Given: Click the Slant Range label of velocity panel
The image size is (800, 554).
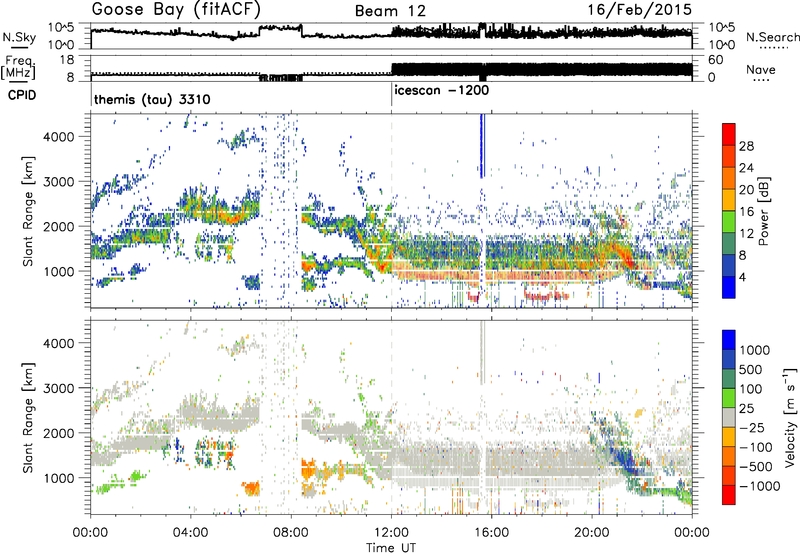Looking at the screenshot, I should (28, 418).
